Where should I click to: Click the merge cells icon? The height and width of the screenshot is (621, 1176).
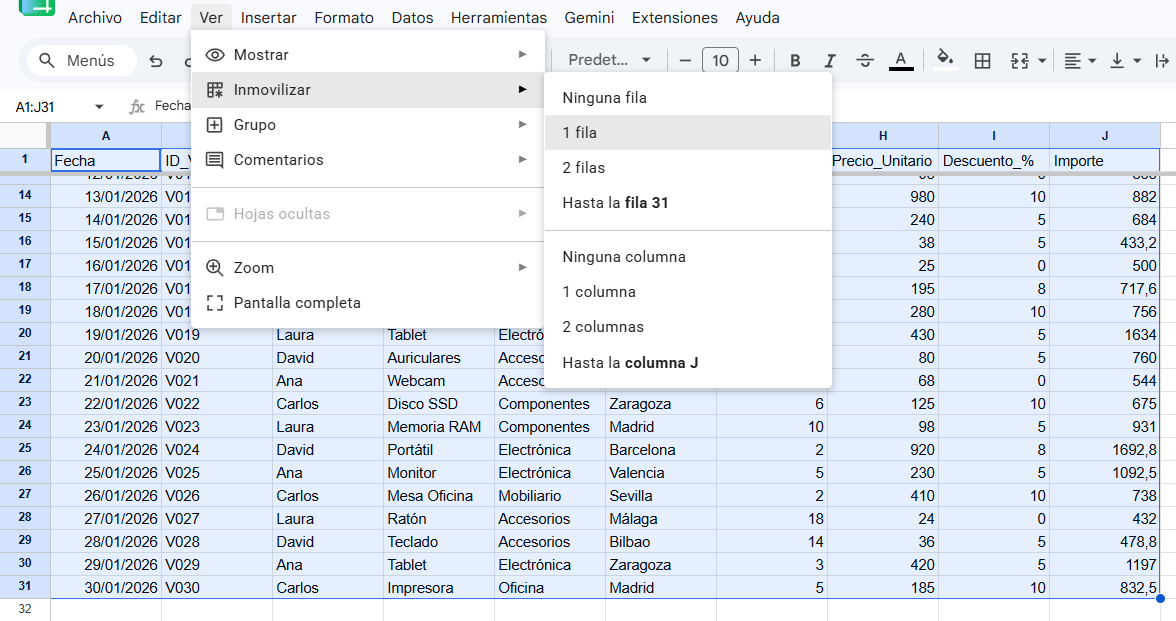[x=1019, y=61]
